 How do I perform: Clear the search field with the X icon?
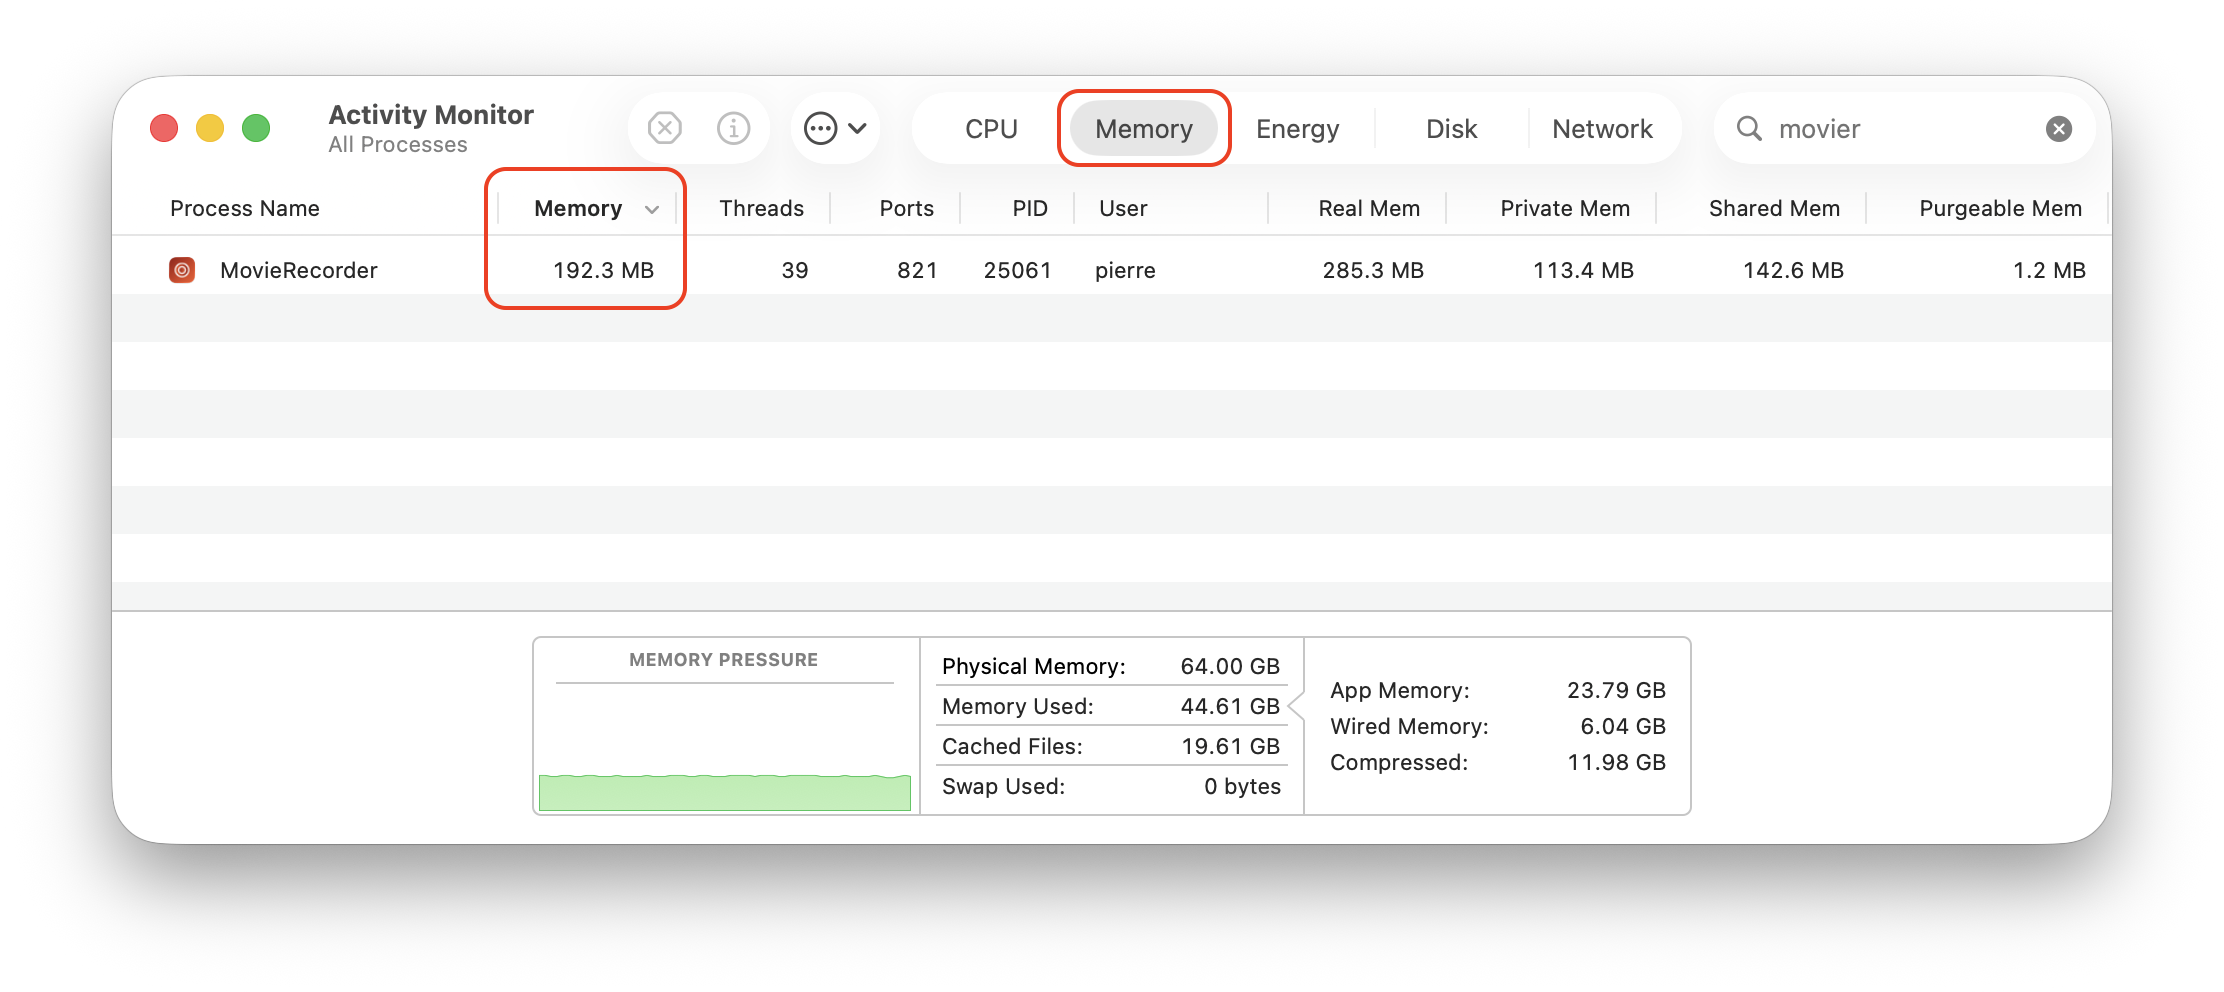pyautogui.click(x=2058, y=128)
